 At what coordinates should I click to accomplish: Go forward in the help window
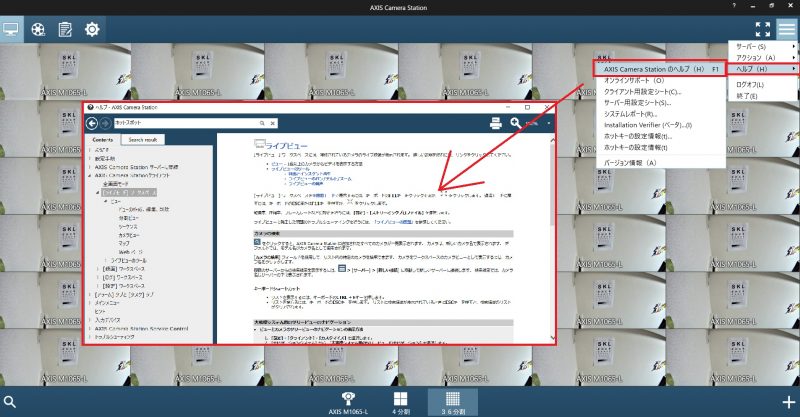(105, 123)
